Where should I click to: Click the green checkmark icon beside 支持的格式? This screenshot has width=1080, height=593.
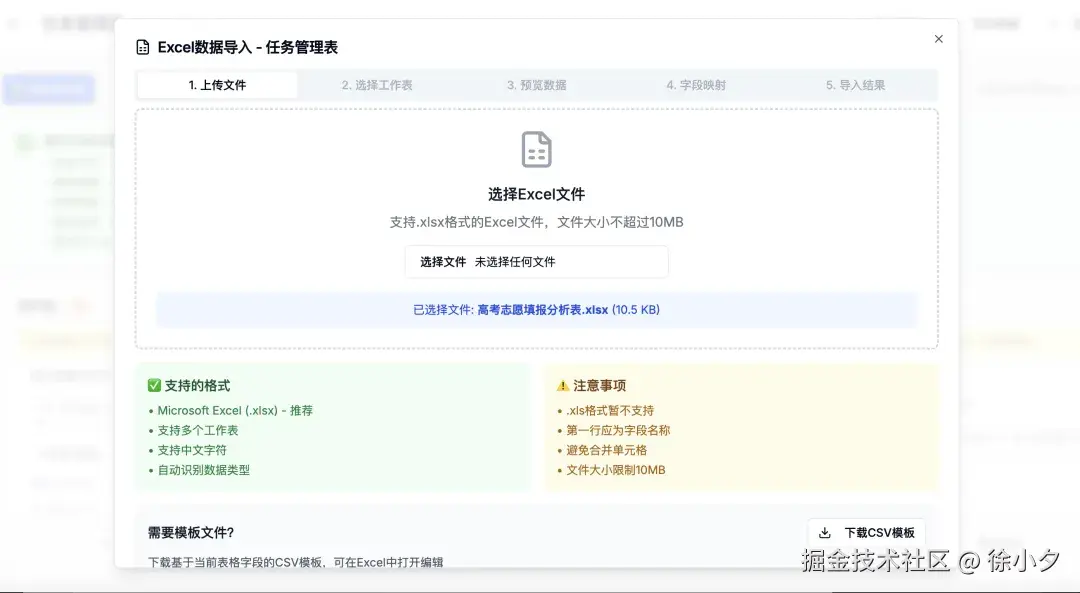[152, 384]
